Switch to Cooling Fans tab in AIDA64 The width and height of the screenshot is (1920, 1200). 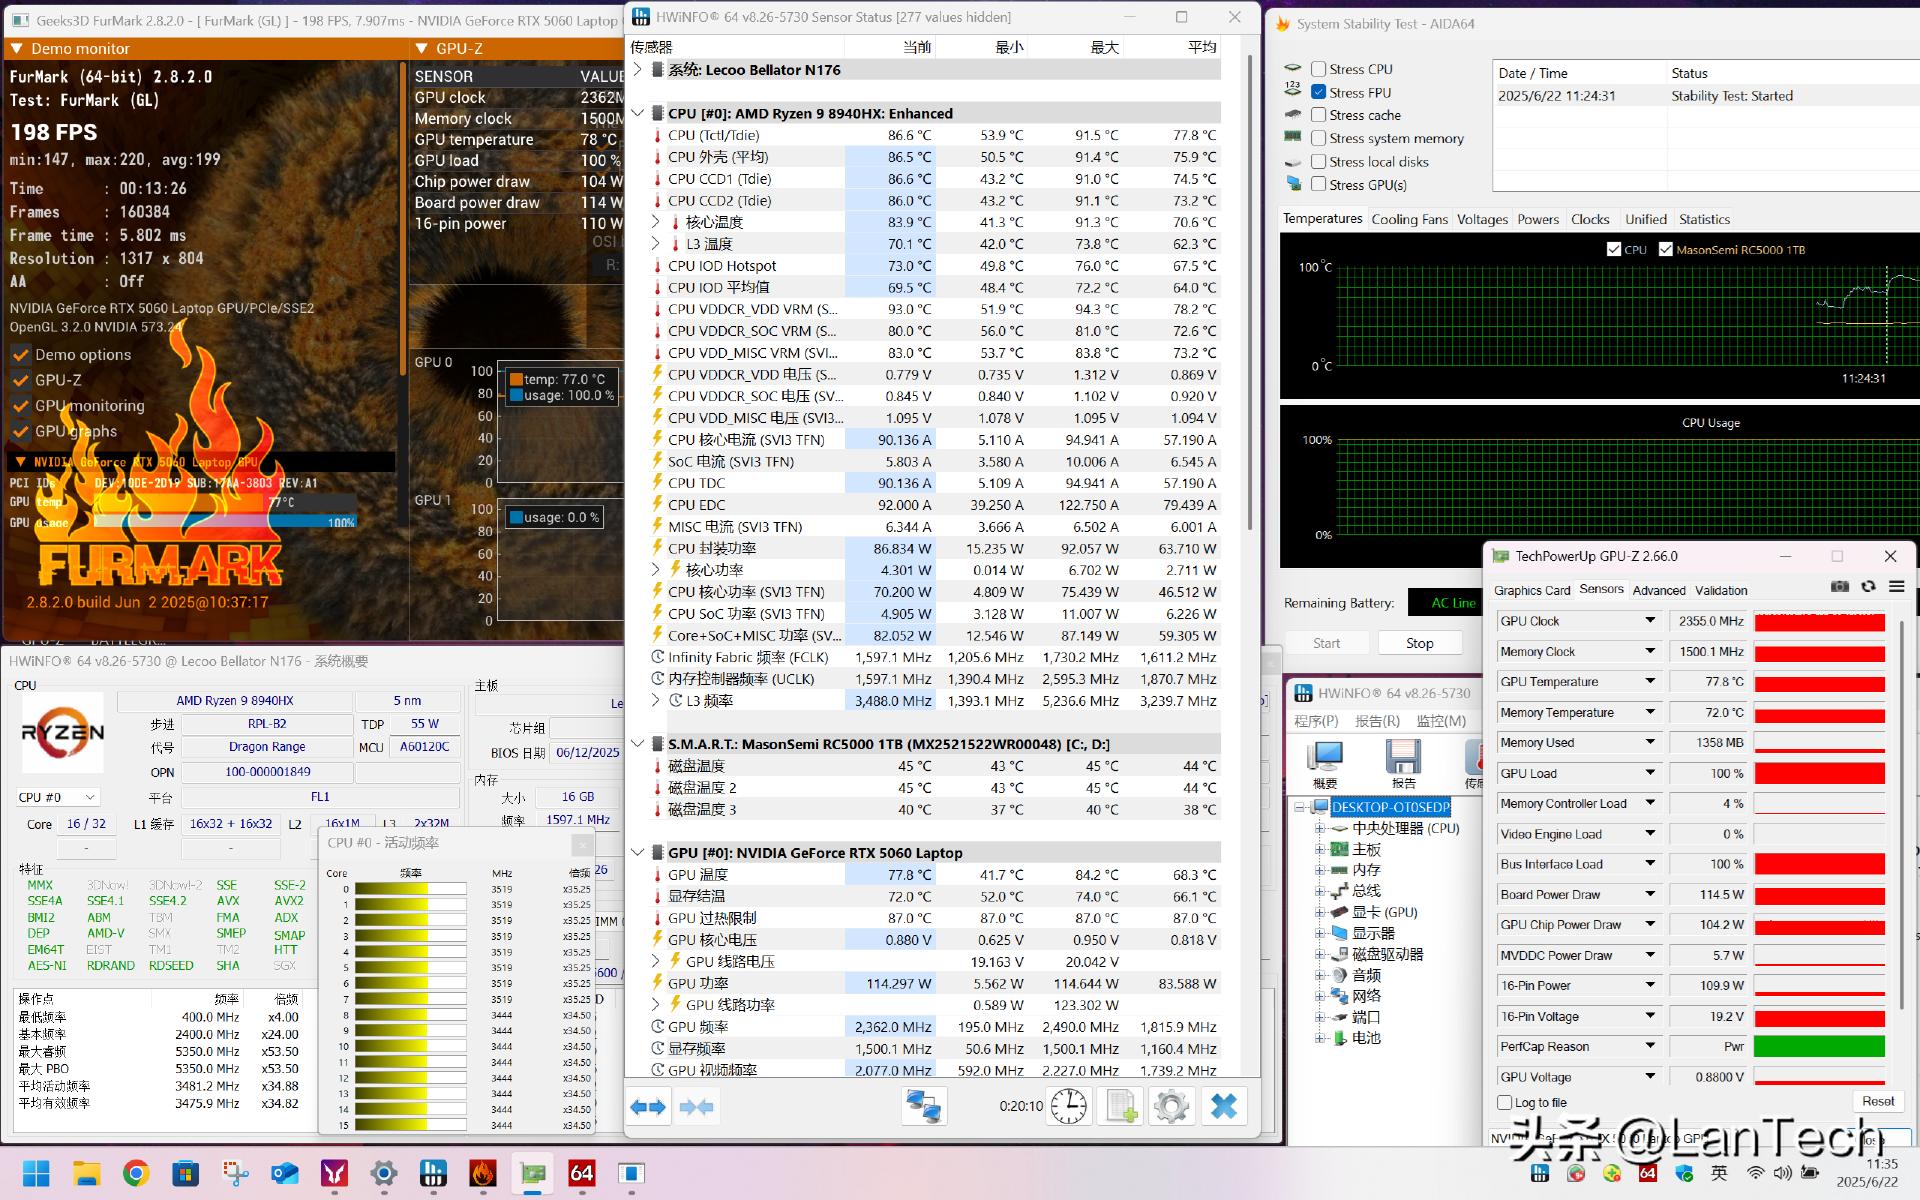tap(1409, 219)
